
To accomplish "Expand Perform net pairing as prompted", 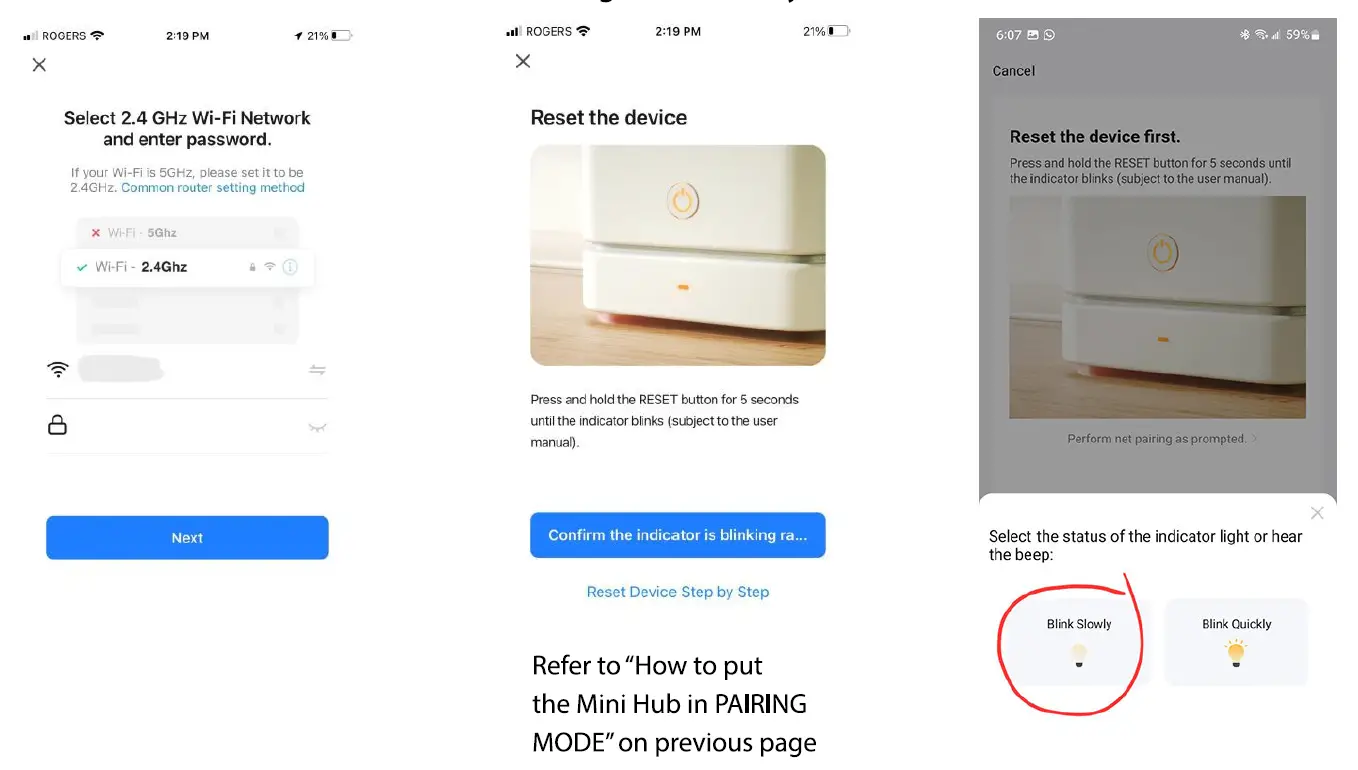I will (1162, 438).
